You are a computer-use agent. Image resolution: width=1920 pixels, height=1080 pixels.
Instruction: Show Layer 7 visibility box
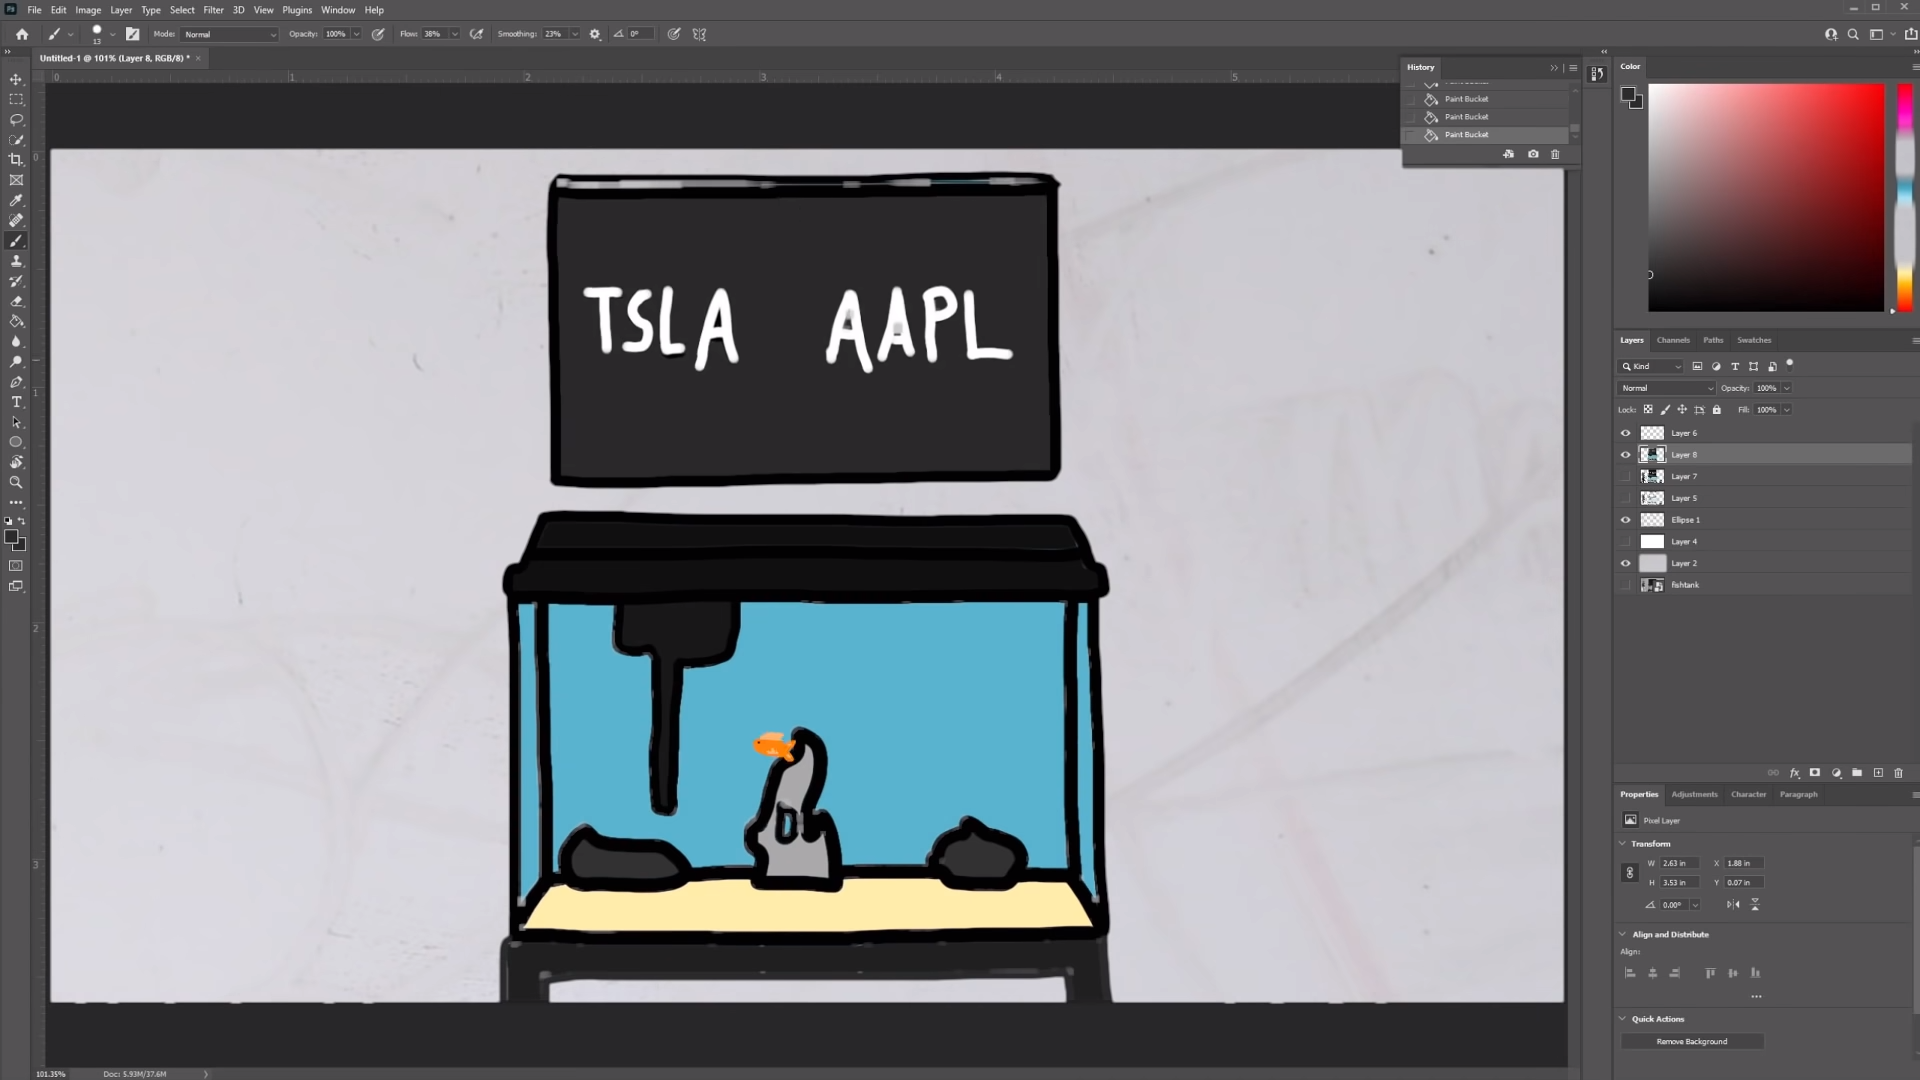click(1625, 477)
